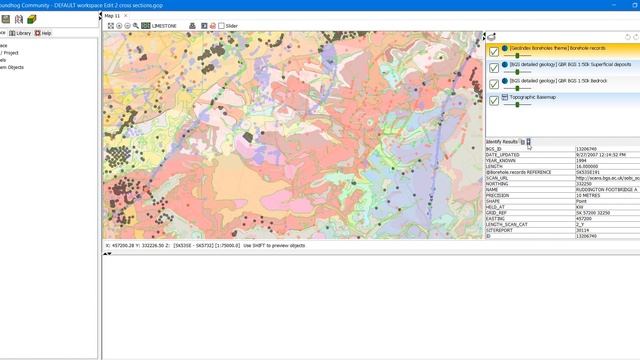Screen dimensions: 640x360
Task: Uncheck Topographic Basemap visibility checkbox
Action: (x=494, y=100)
